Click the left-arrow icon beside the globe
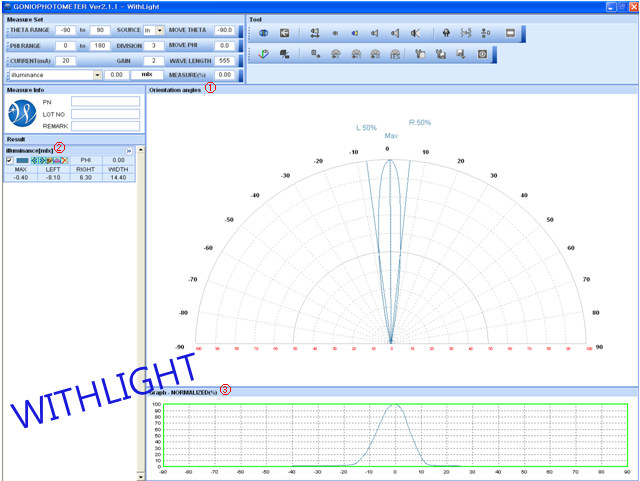Screen dimensions: 640x481 click(x=284, y=32)
